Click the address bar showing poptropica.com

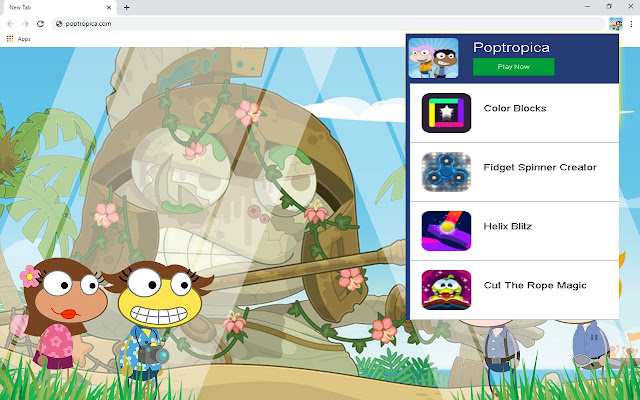[x=329, y=24]
